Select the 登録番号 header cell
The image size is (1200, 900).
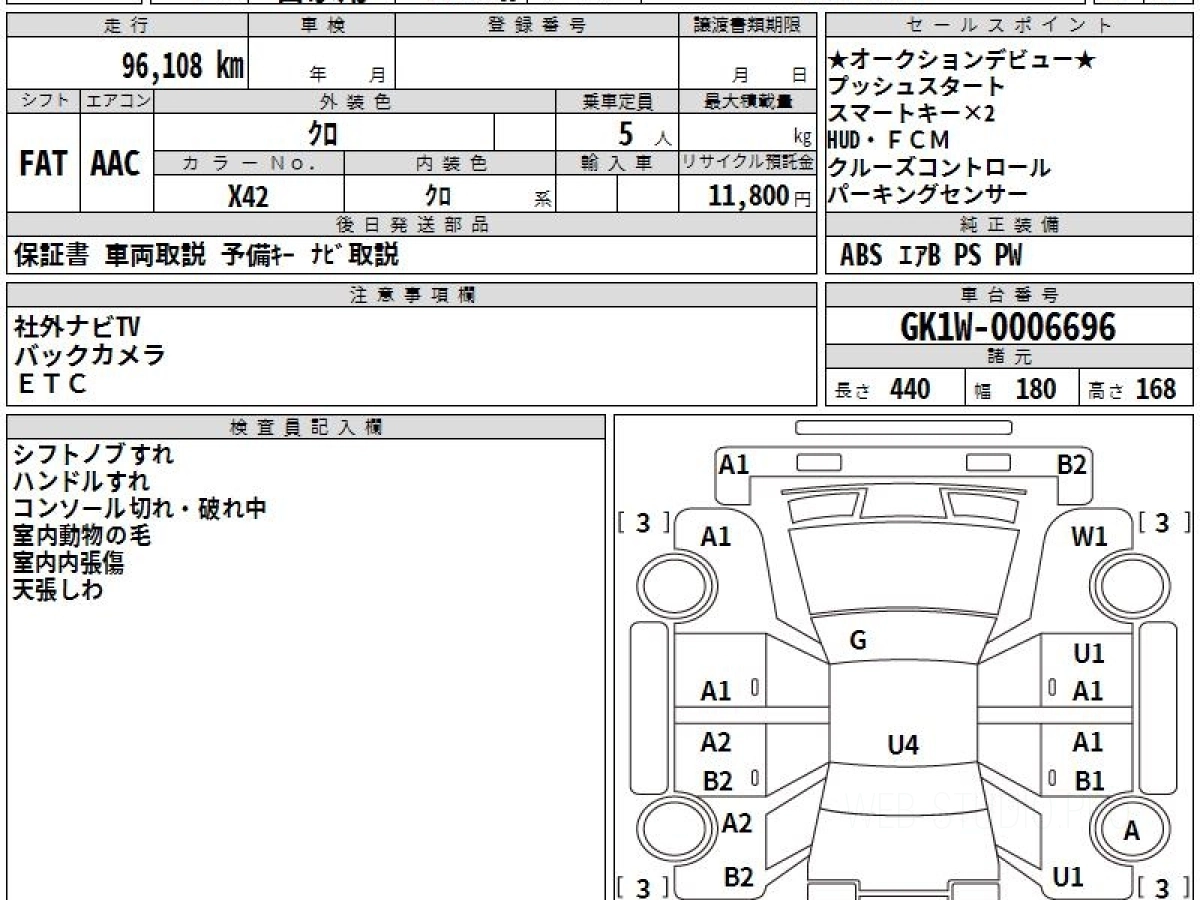point(537,26)
